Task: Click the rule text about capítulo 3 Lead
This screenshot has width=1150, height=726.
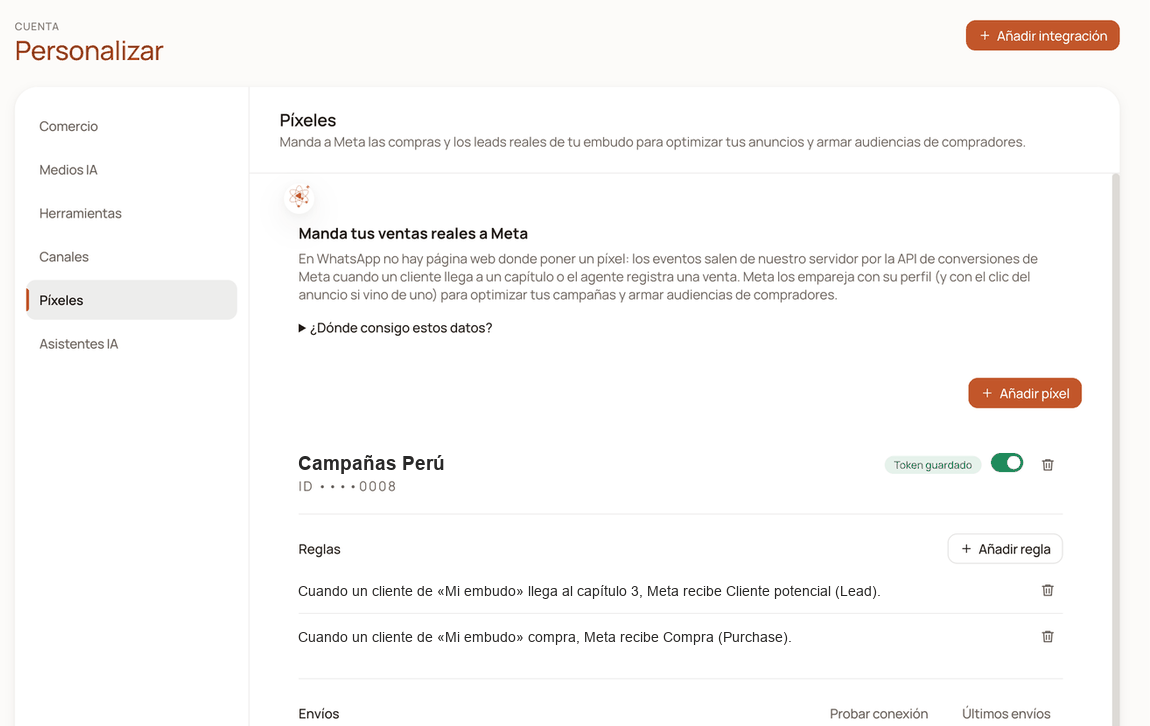Action: click(x=589, y=591)
